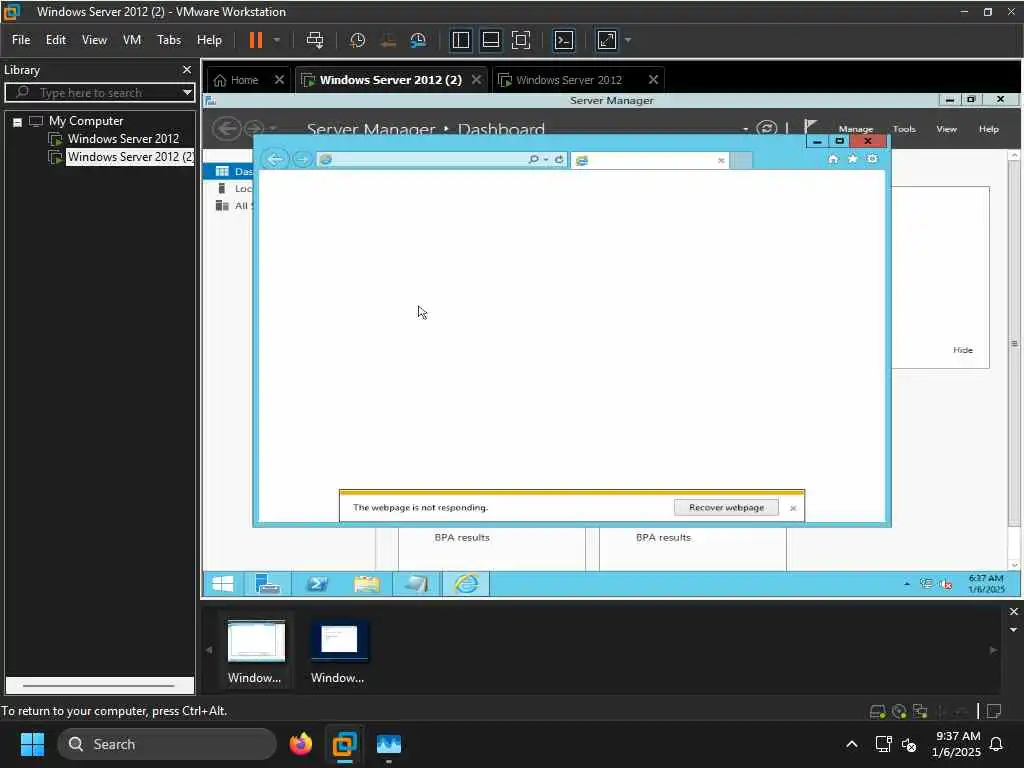Image resolution: width=1024 pixels, height=768 pixels.
Task: Open Server Manager notifications flag
Action: coord(810,127)
